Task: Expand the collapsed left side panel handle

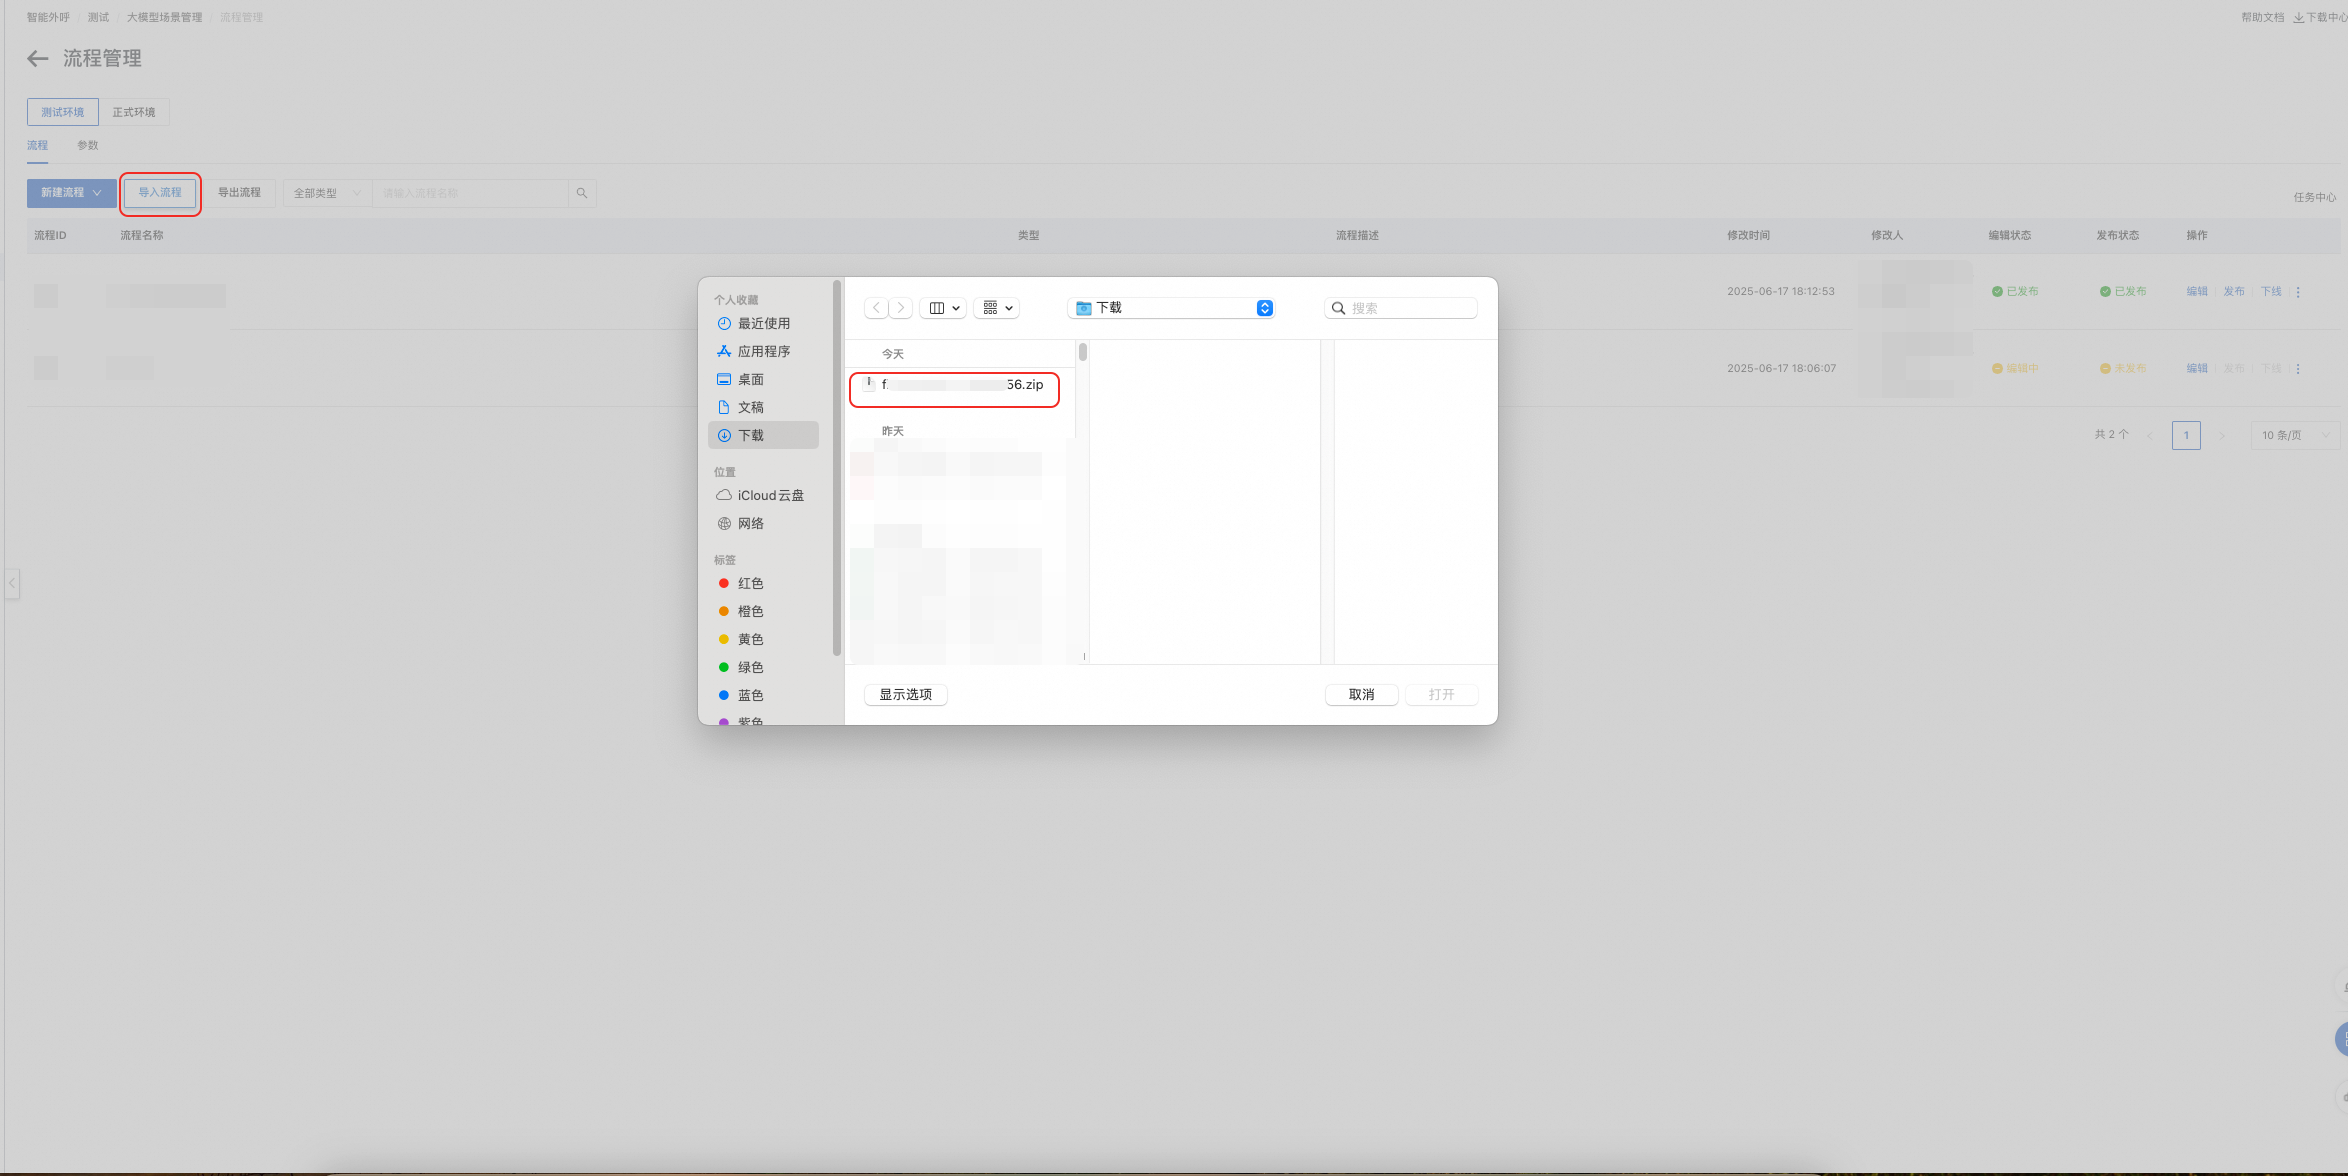Action: (12, 583)
